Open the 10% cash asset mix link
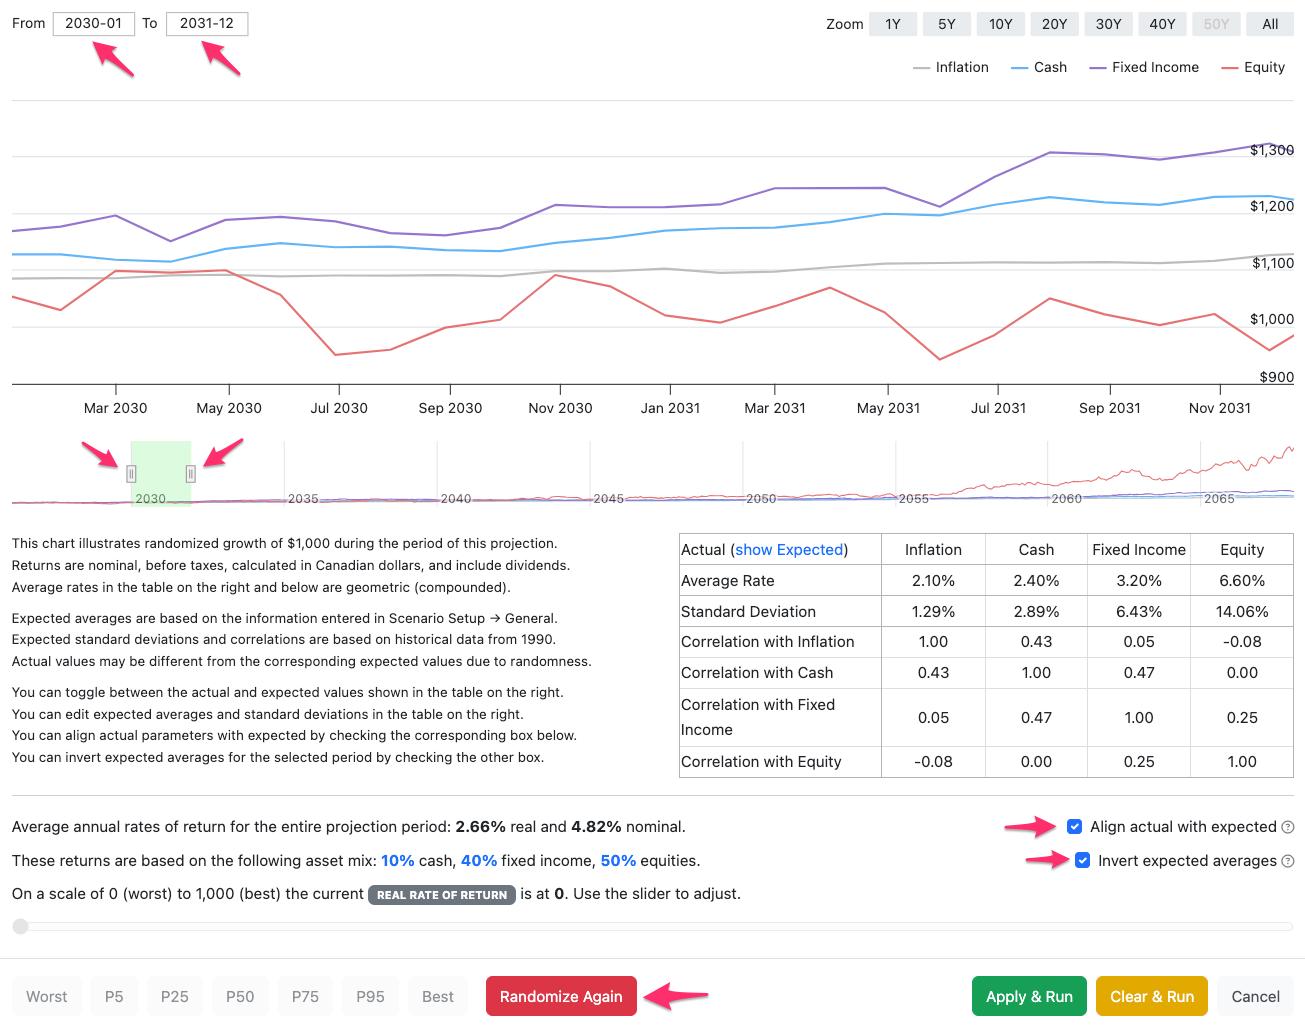 [398, 861]
